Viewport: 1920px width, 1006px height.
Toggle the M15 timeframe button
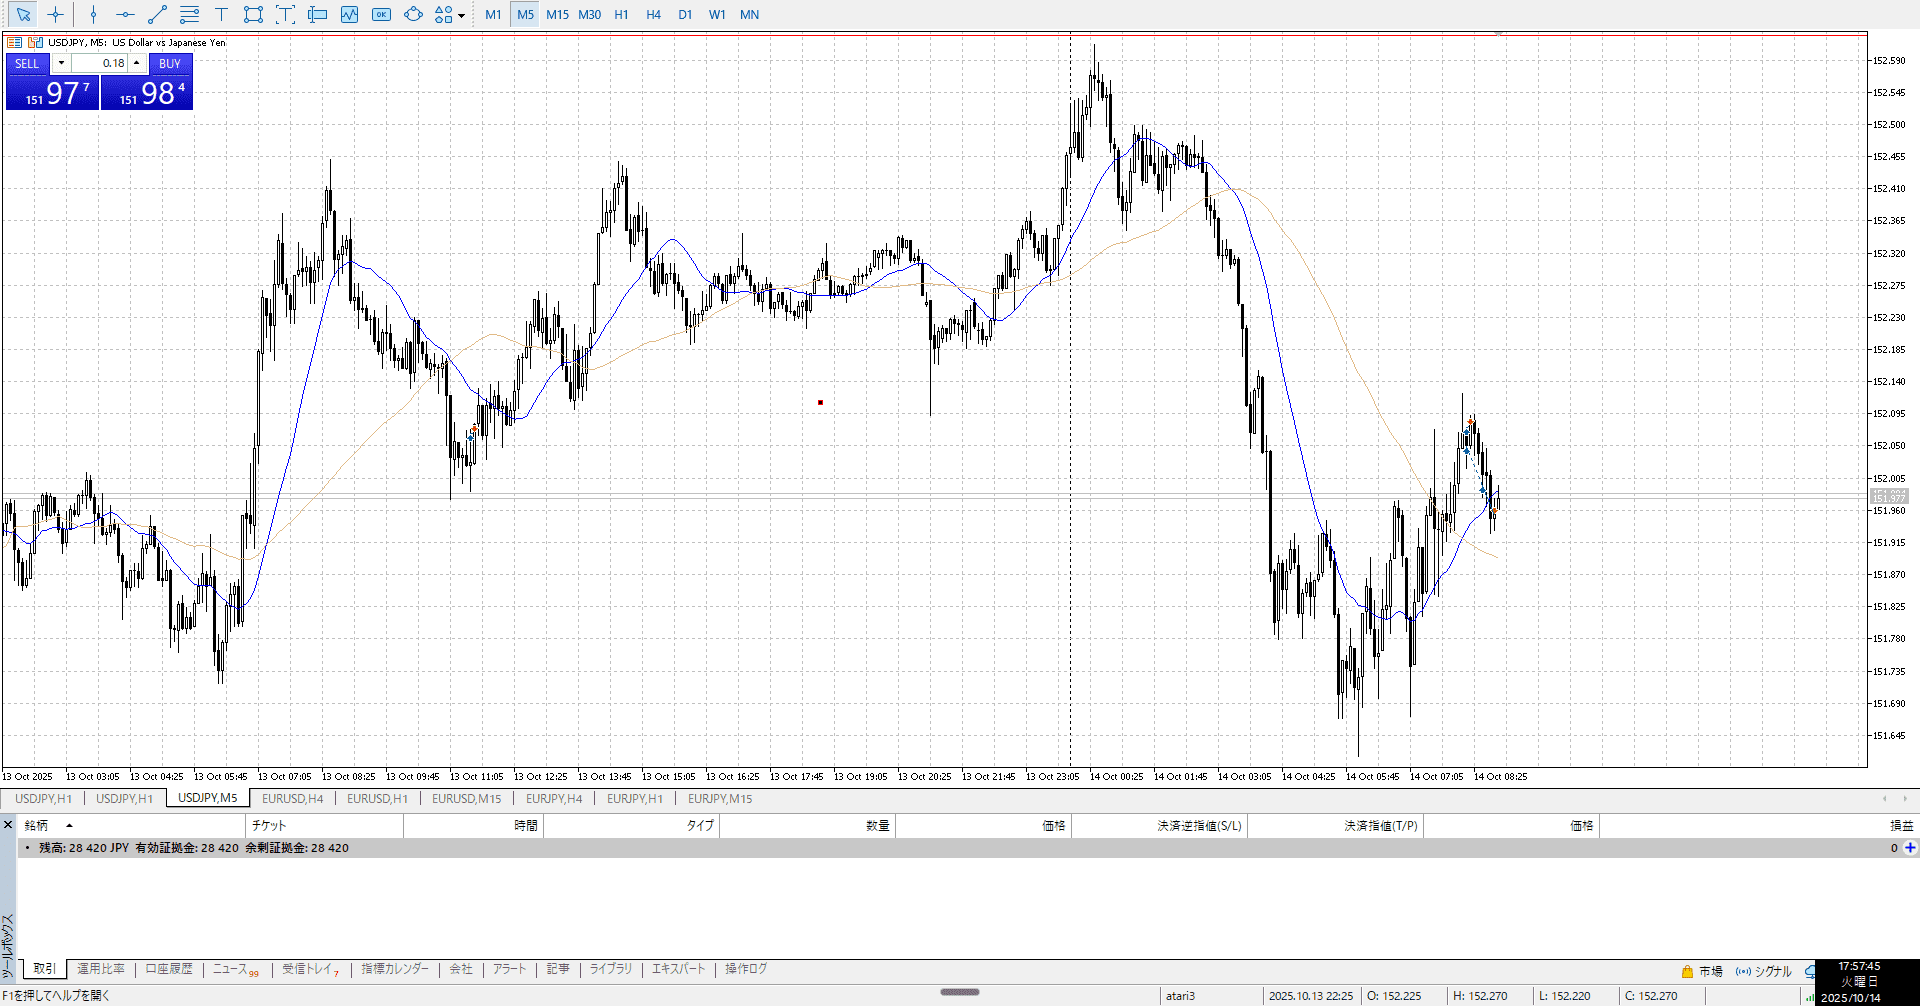pos(557,14)
